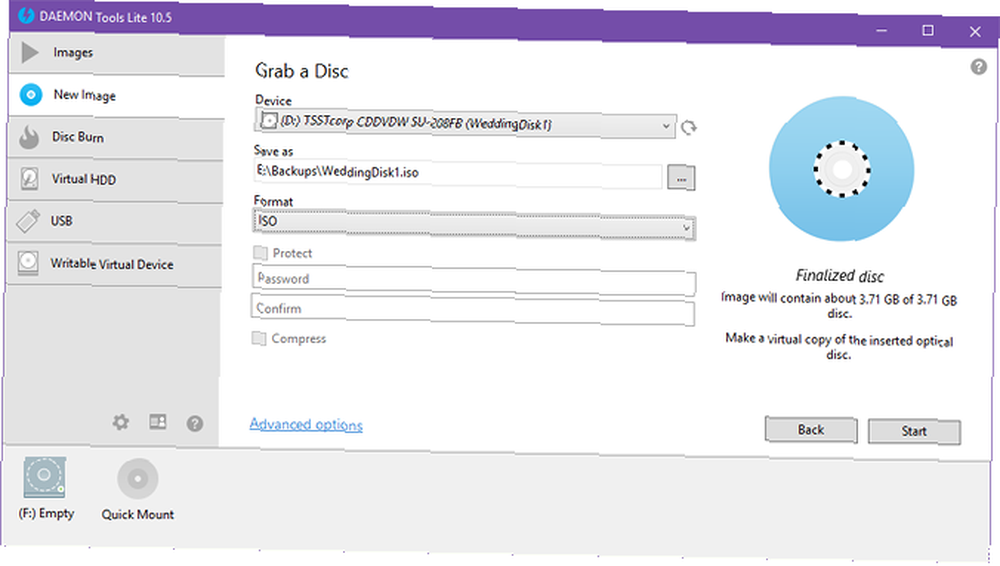Viewport: 1000px width, 566px height.
Task: Click the Disc Burn flame icon
Action: click(29, 137)
